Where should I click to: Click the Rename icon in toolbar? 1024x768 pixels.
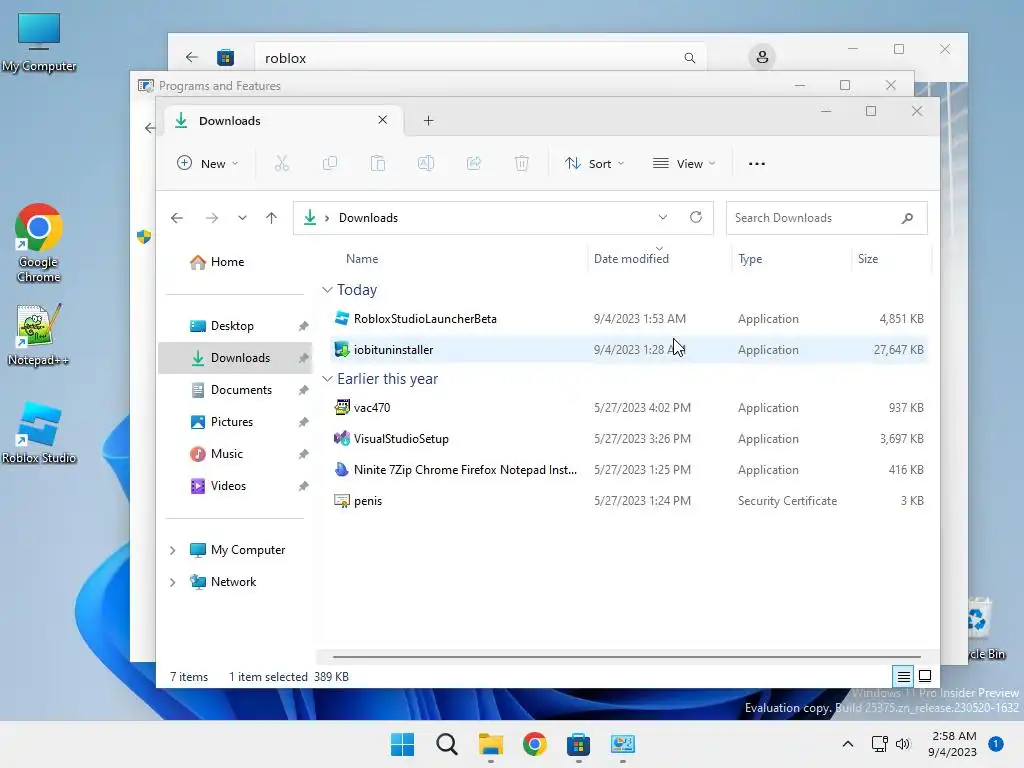click(426, 163)
